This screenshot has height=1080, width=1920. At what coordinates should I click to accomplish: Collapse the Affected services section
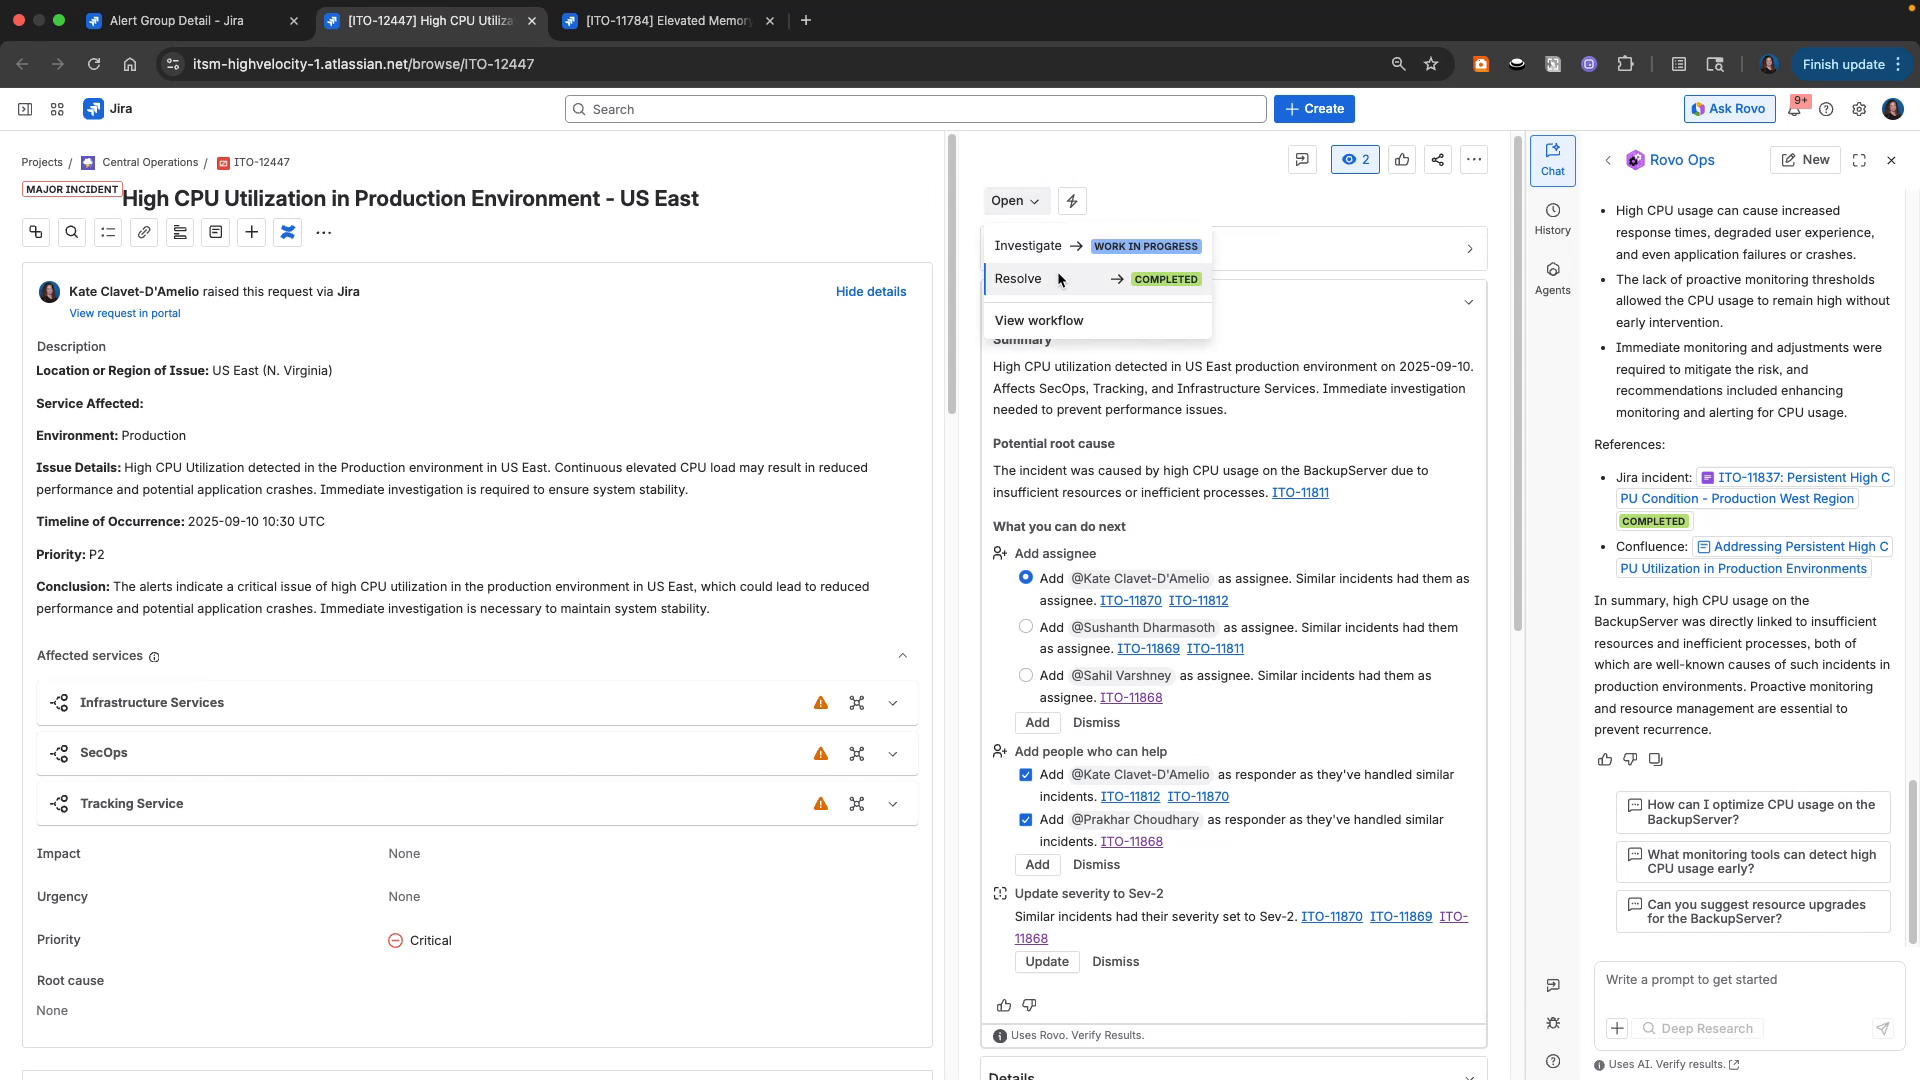coord(903,655)
